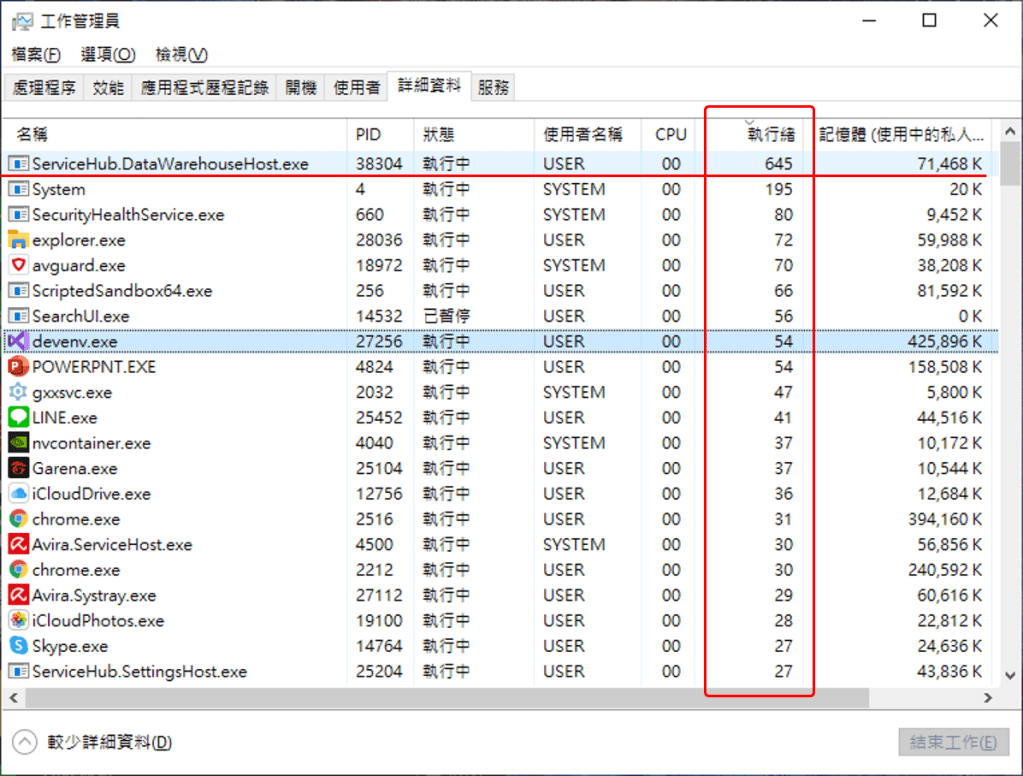The height and width of the screenshot is (776, 1023).
Task: Sort by the 執行緒 column header
Action: (771, 134)
